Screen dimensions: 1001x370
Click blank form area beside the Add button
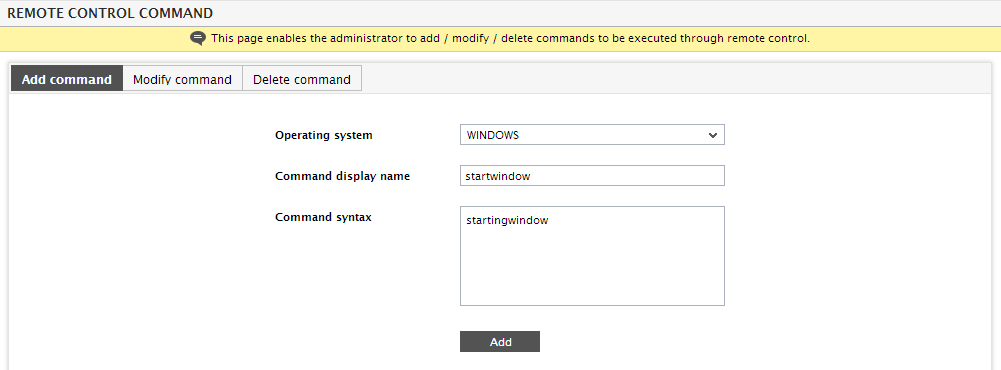point(702,342)
